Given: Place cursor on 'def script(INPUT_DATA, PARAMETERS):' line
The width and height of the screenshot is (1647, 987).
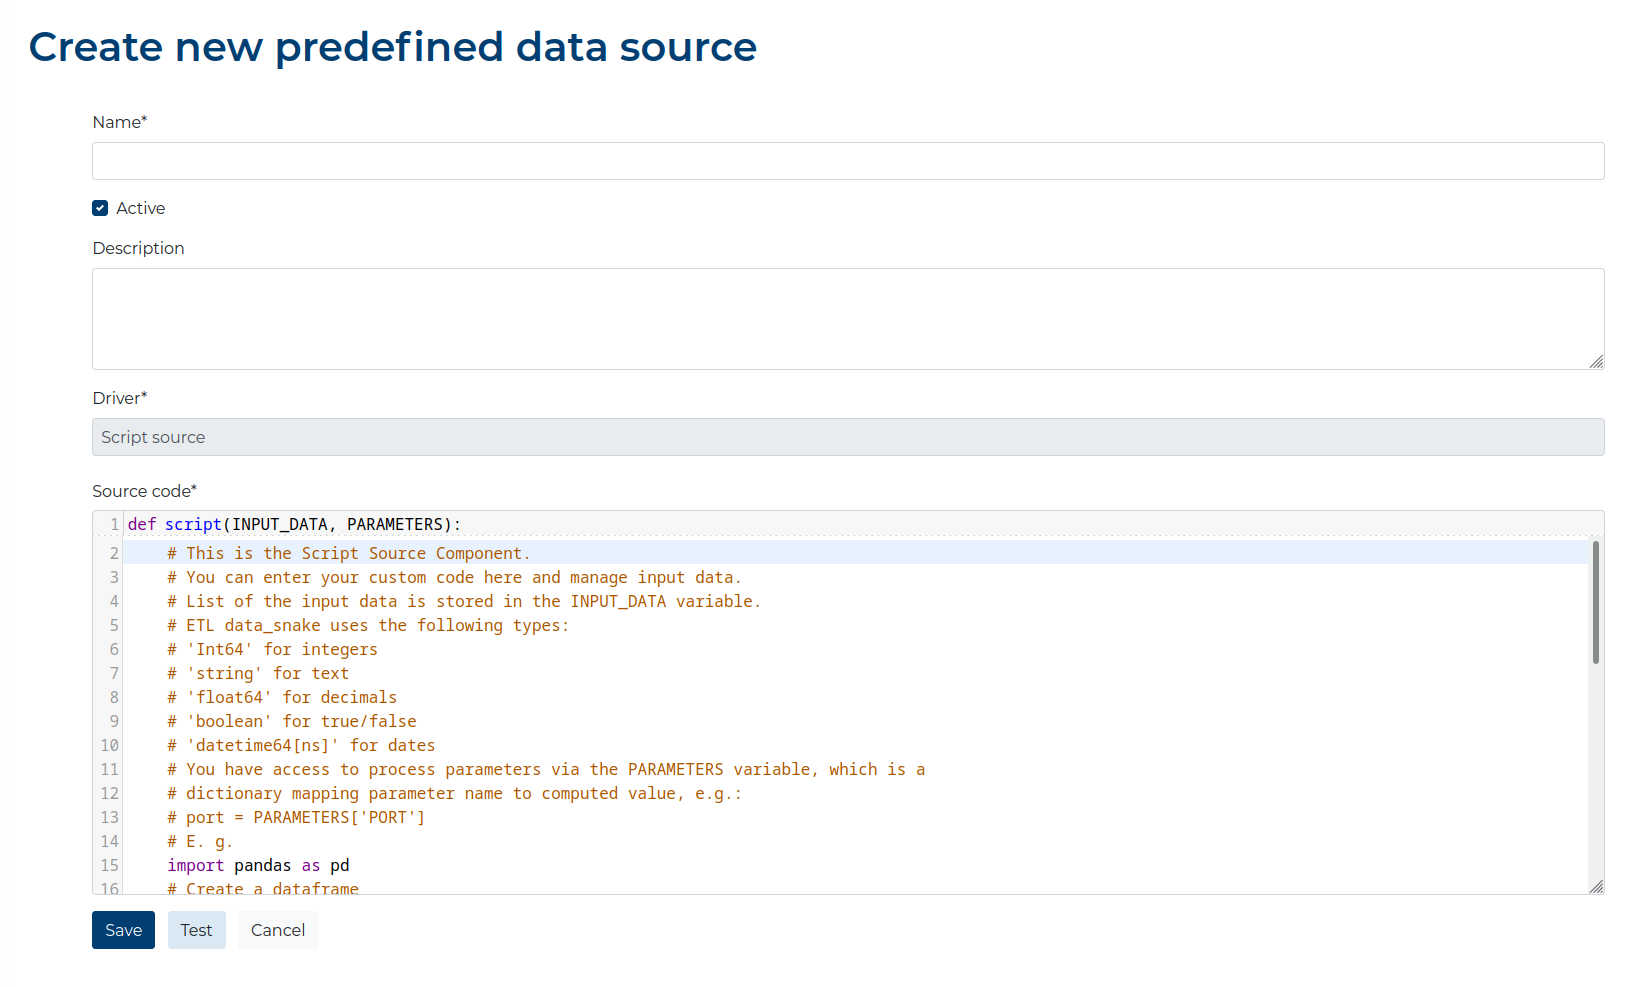Looking at the screenshot, I should coord(294,524).
